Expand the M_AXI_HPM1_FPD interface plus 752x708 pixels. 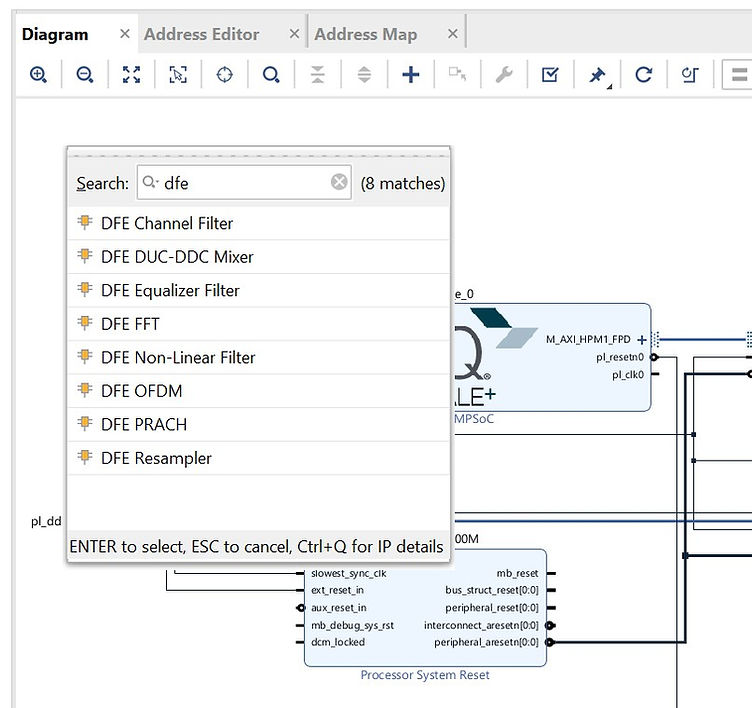click(x=642, y=340)
